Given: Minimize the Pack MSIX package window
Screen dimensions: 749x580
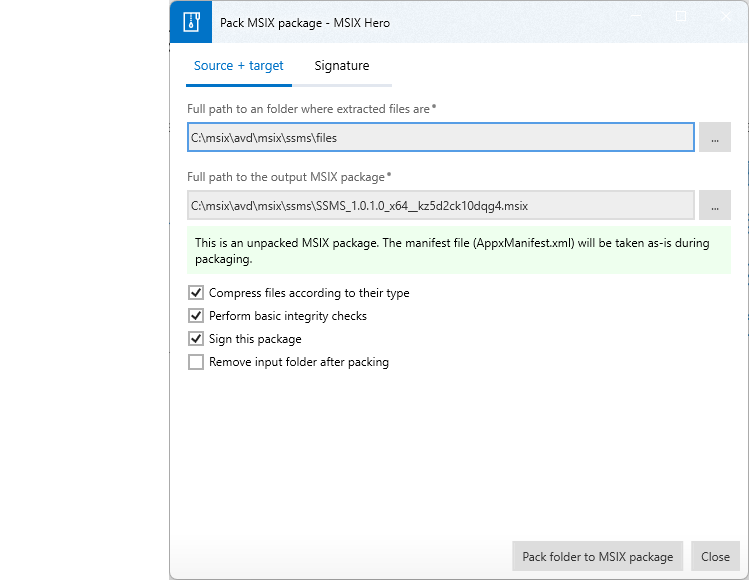Looking at the screenshot, I should [x=636, y=16].
